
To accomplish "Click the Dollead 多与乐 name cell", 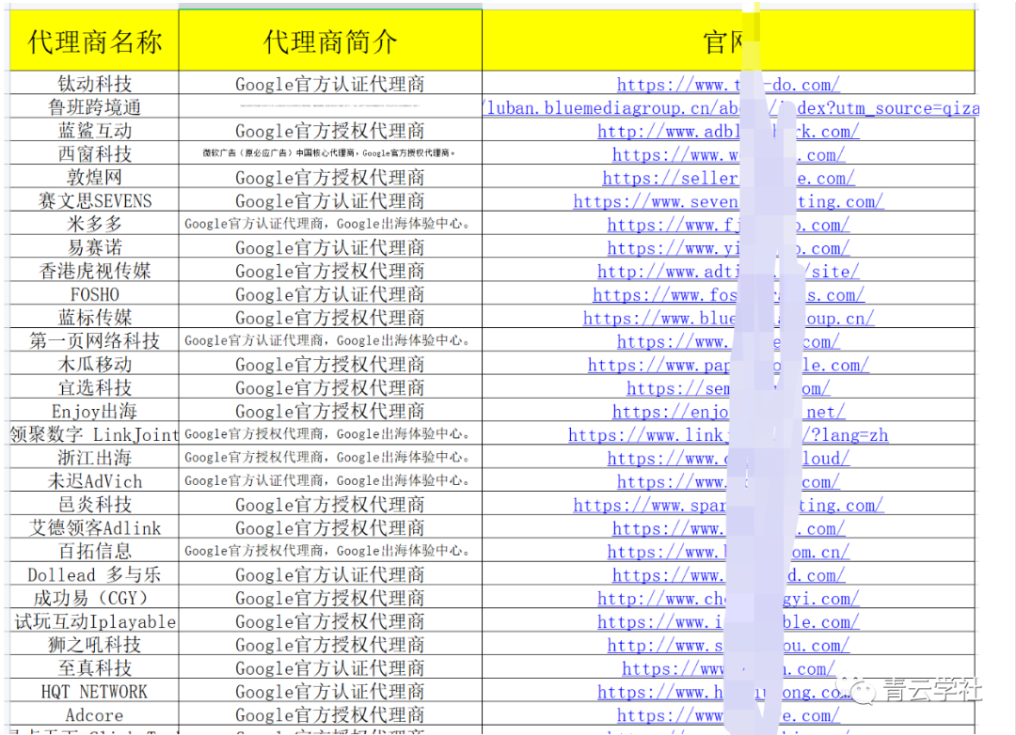I will point(94,575).
